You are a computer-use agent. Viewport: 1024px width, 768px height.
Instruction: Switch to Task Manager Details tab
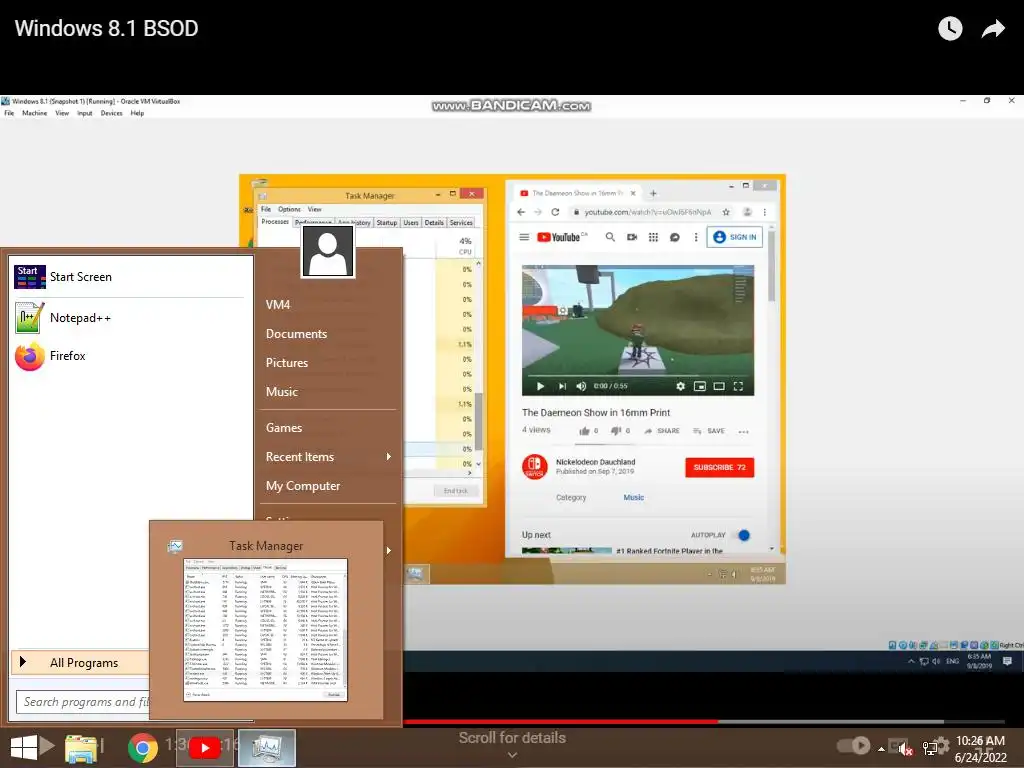tap(434, 223)
